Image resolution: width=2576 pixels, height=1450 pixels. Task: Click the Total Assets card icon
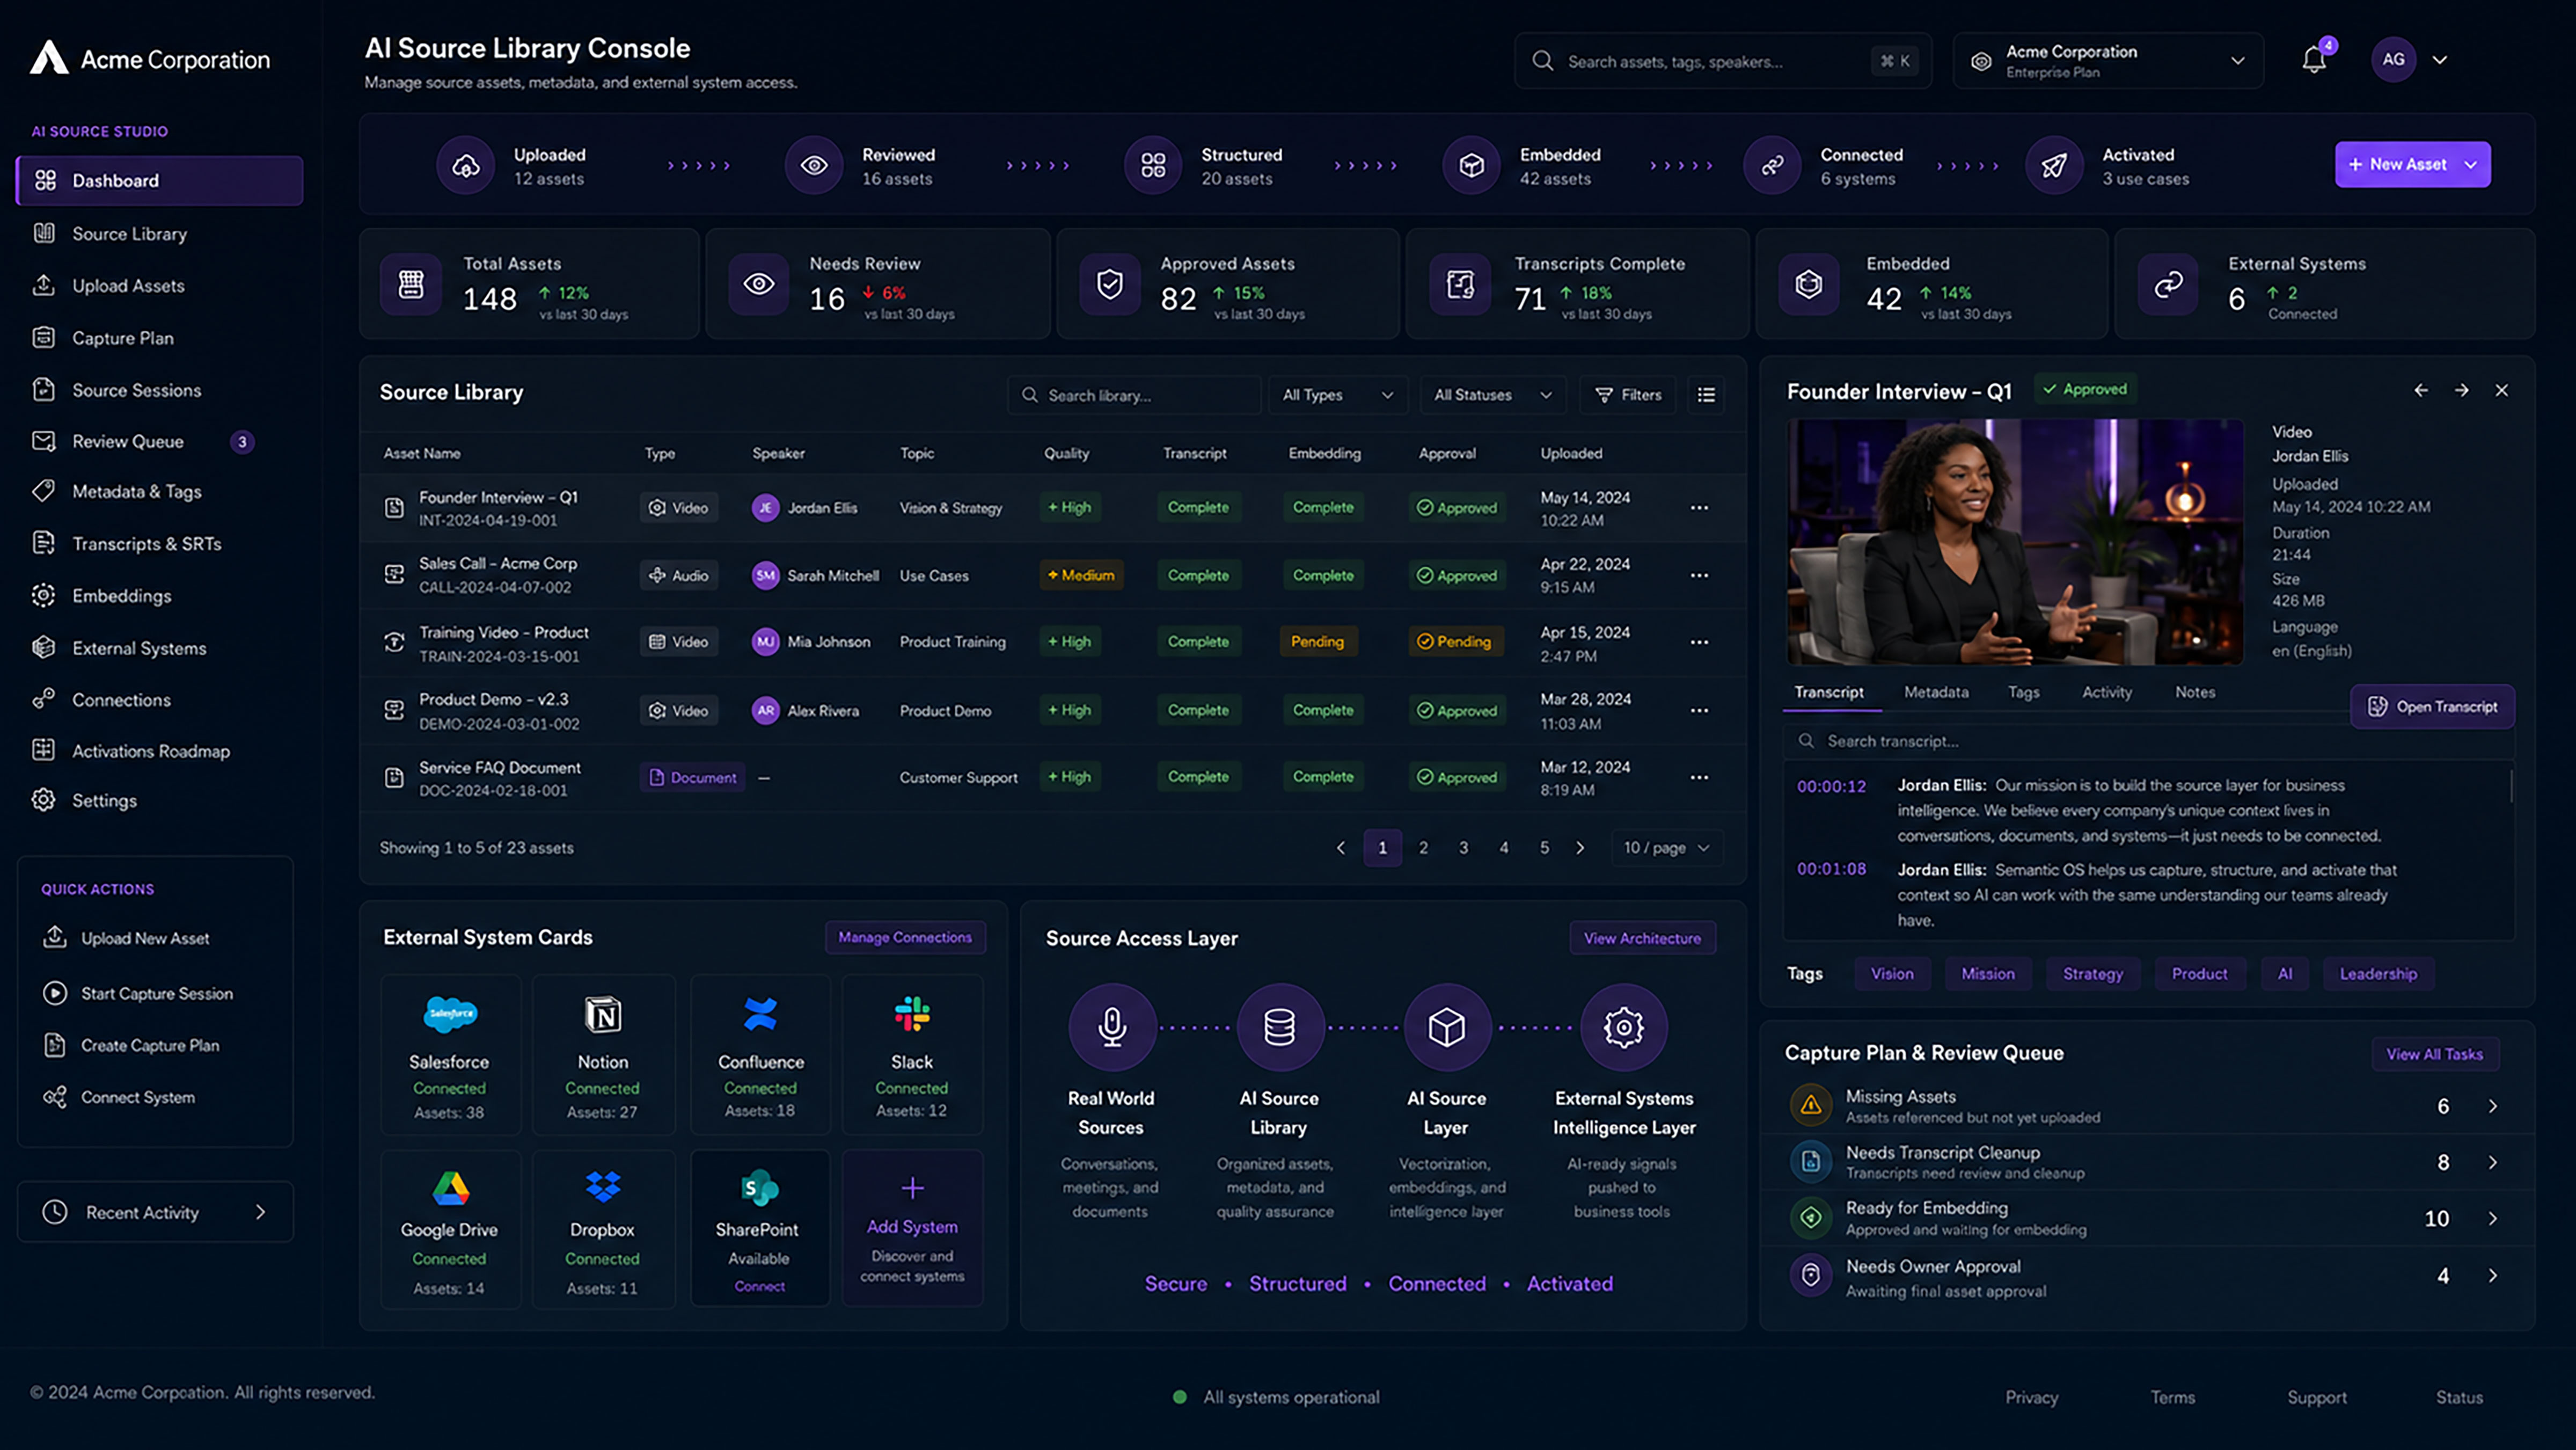(x=411, y=285)
